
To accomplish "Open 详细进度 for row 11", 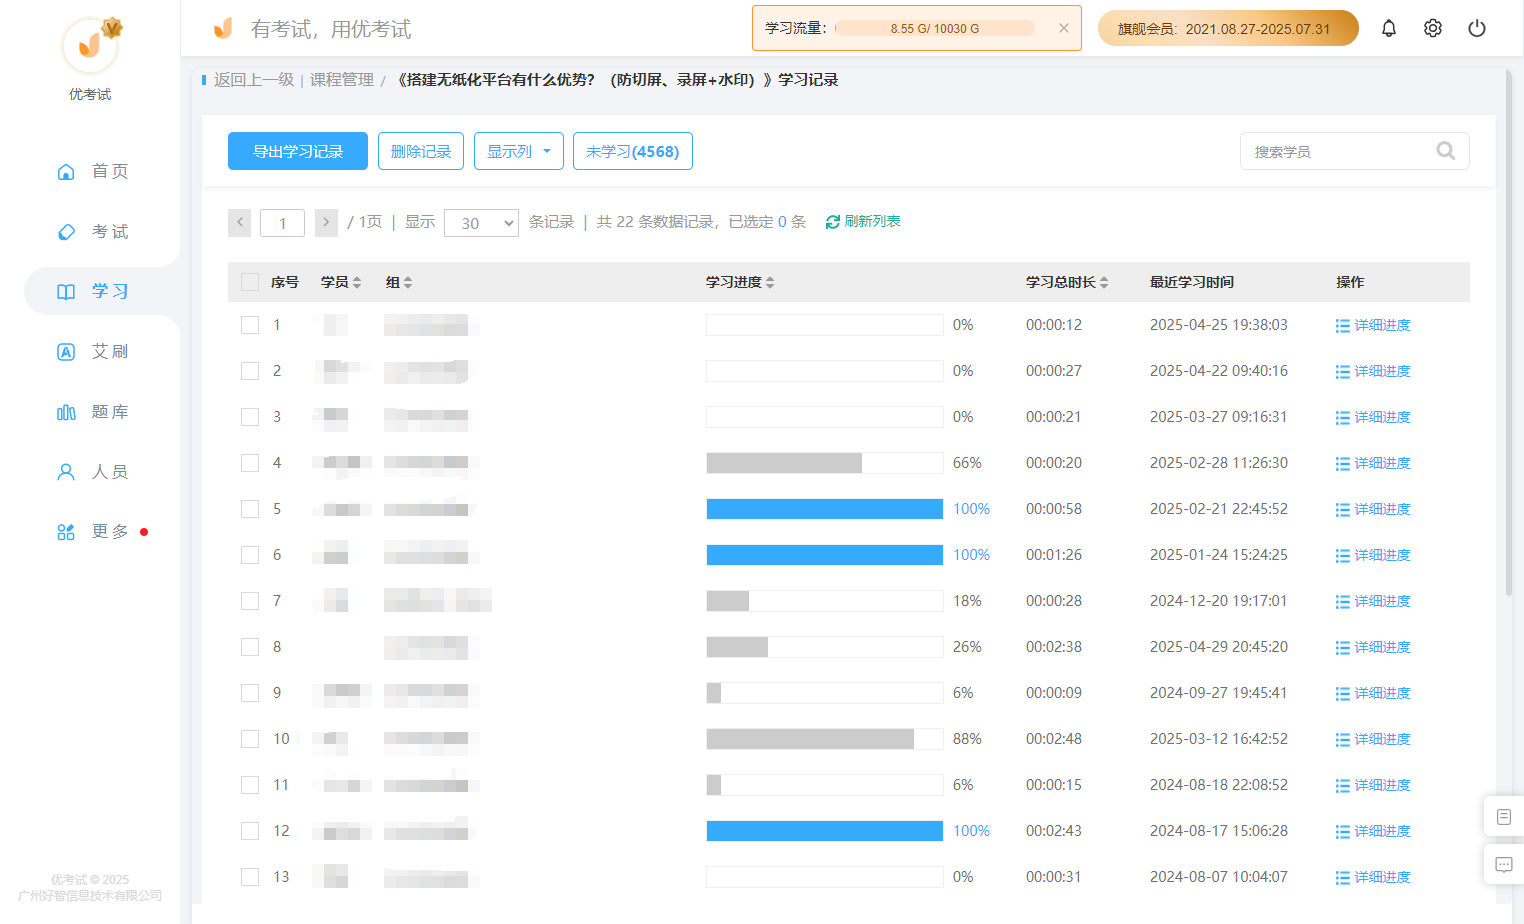I will click(1373, 785).
